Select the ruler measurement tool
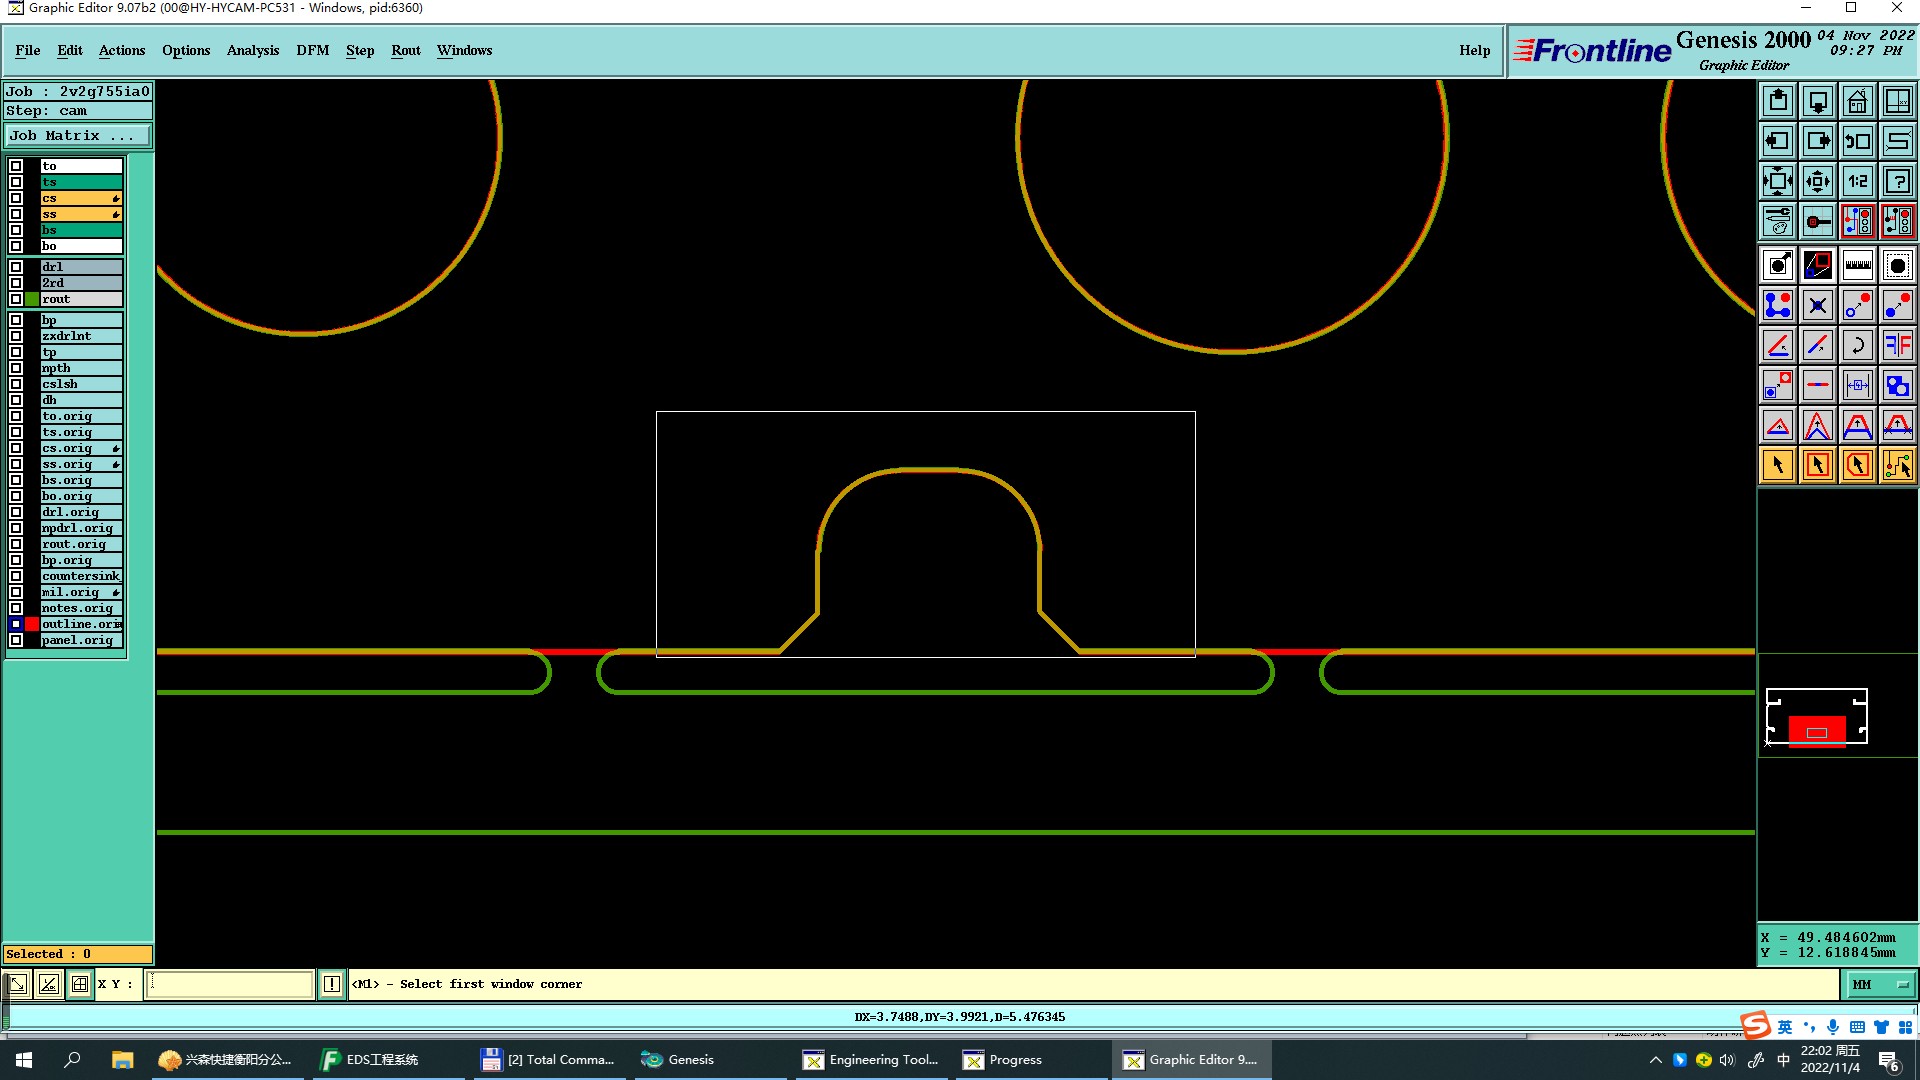The height and width of the screenshot is (1080, 1920). (1857, 265)
